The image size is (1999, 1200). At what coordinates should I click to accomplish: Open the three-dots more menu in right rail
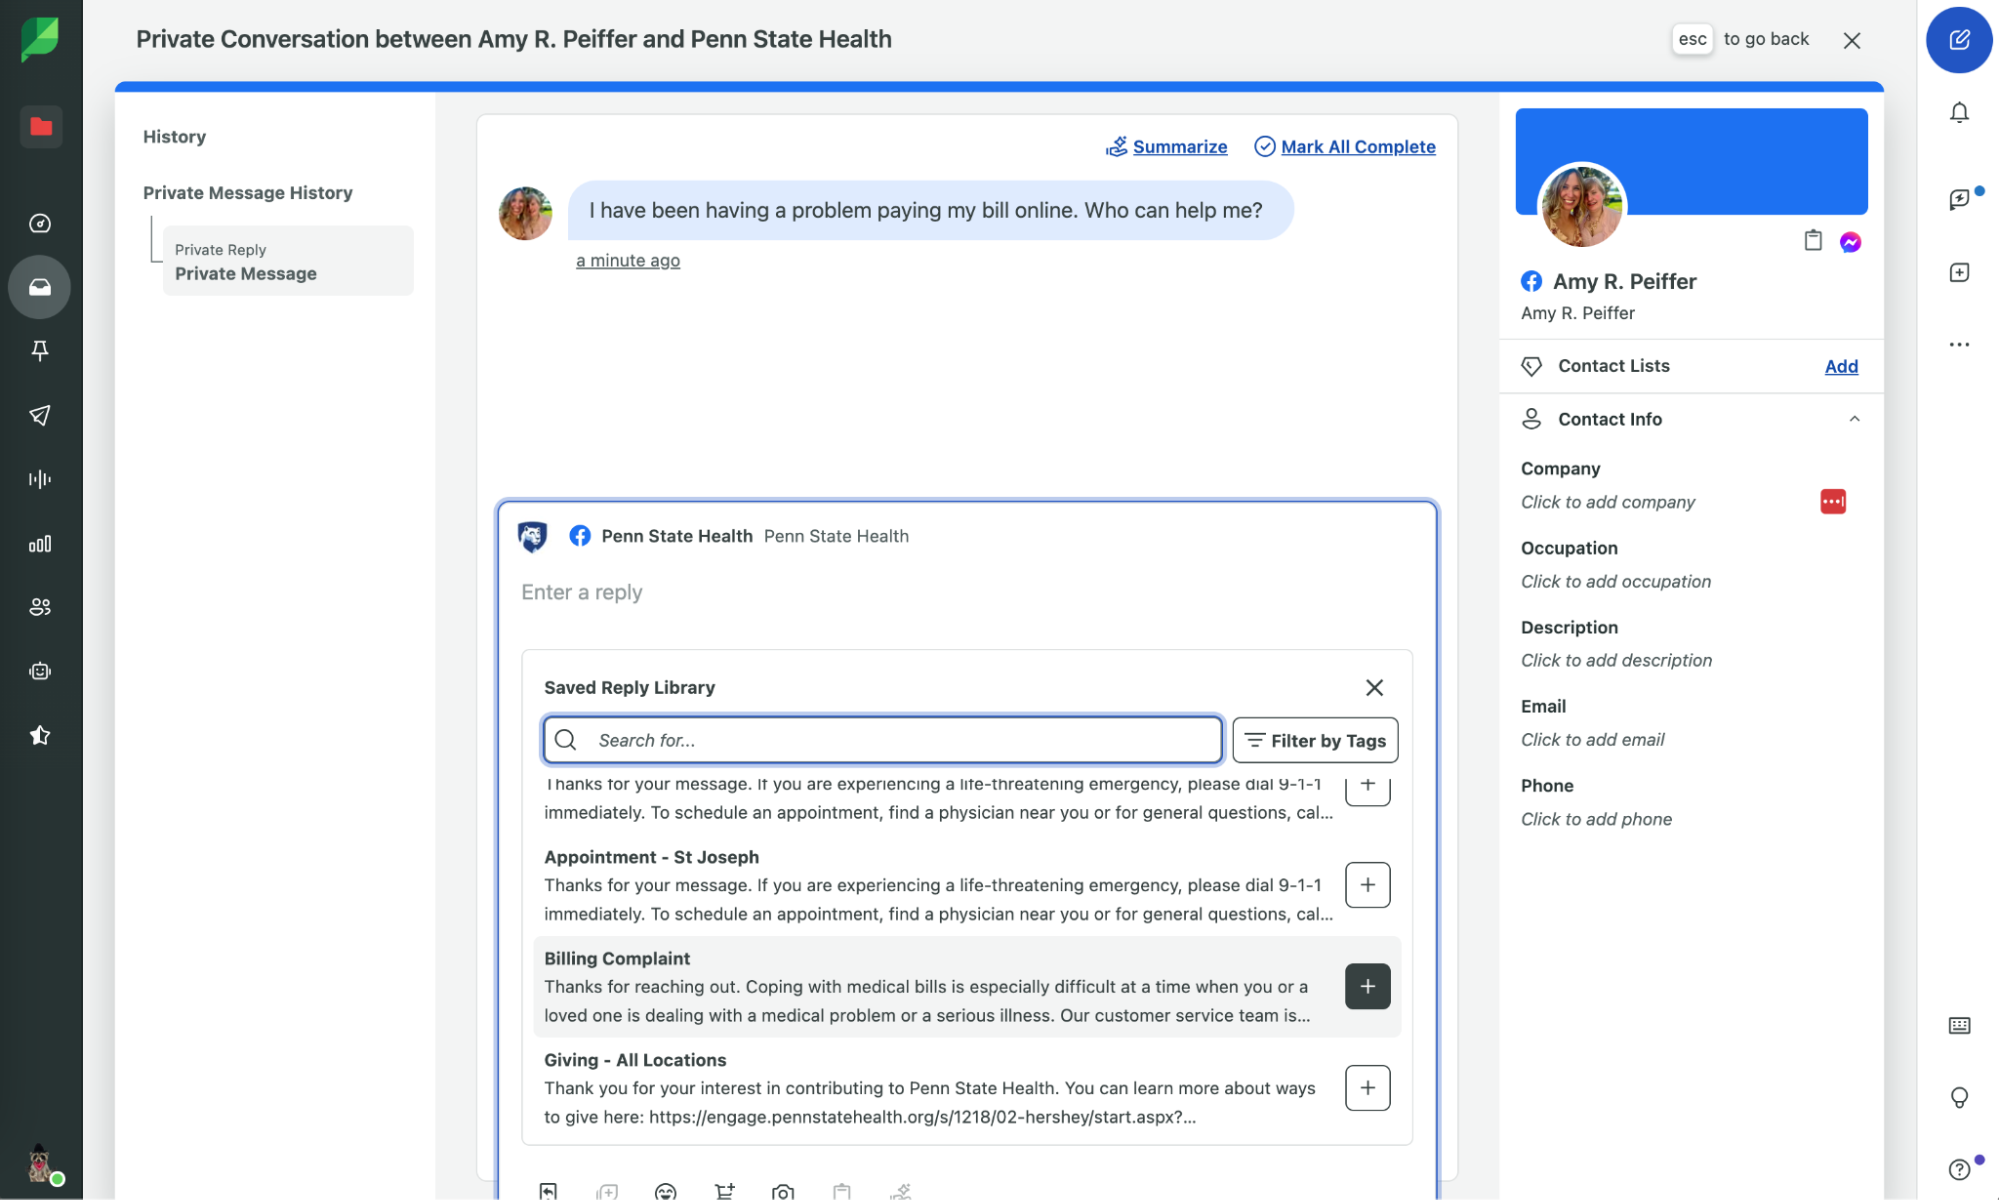point(1959,344)
